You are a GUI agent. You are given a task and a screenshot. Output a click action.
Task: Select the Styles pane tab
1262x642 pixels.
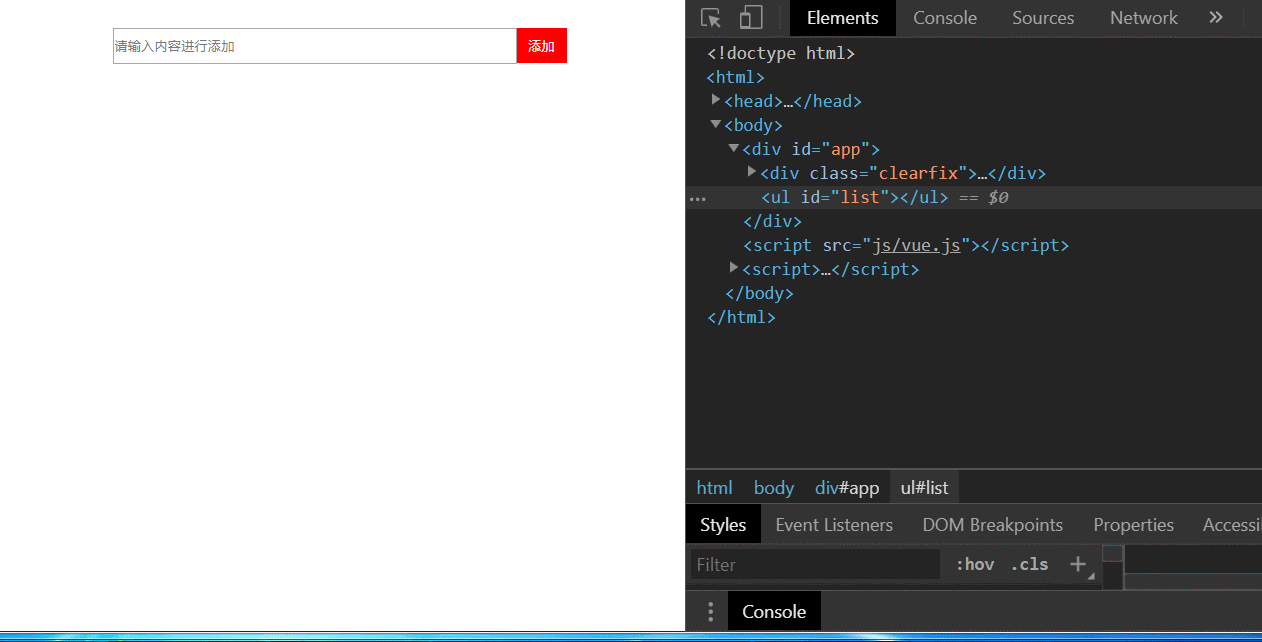click(723, 525)
